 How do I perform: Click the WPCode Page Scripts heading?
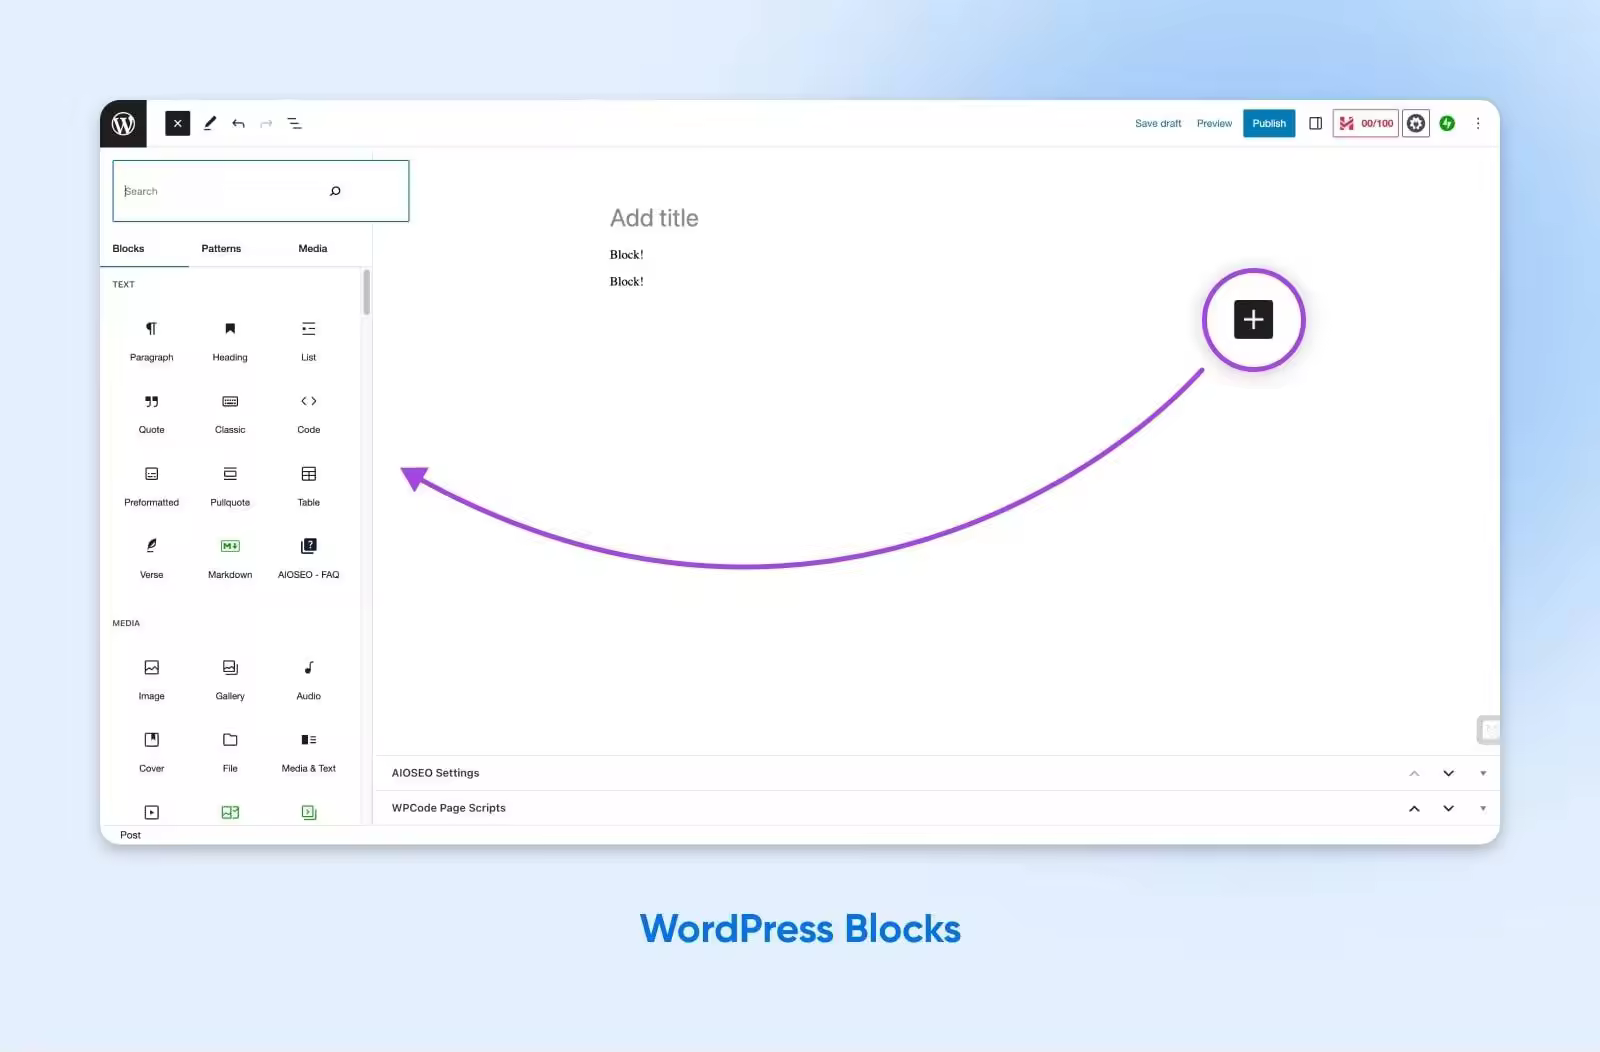(448, 808)
